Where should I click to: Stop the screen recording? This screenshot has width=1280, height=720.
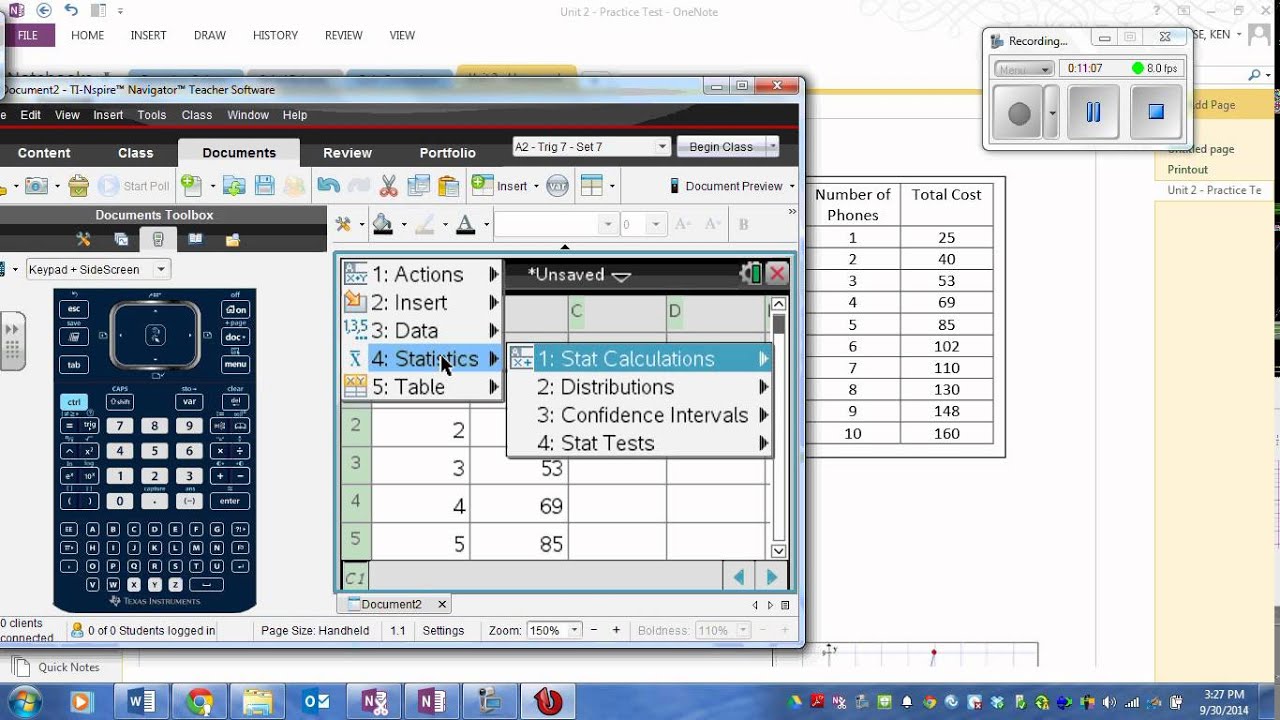(1156, 112)
